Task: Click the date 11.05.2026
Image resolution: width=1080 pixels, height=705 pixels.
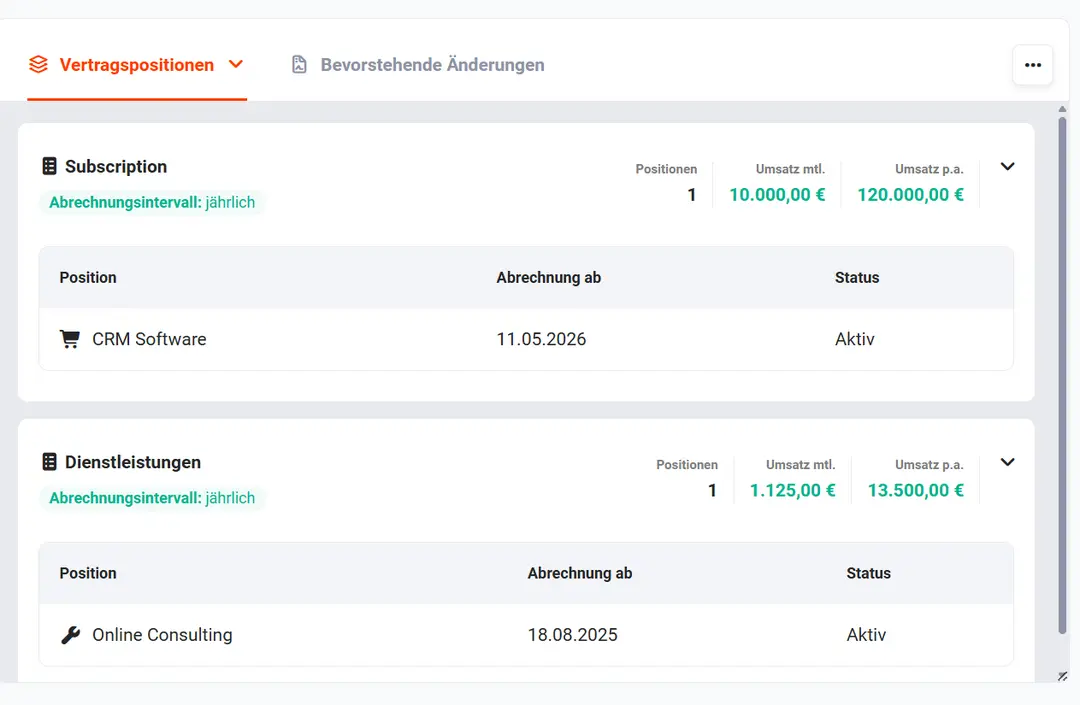Action: (541, 339)
